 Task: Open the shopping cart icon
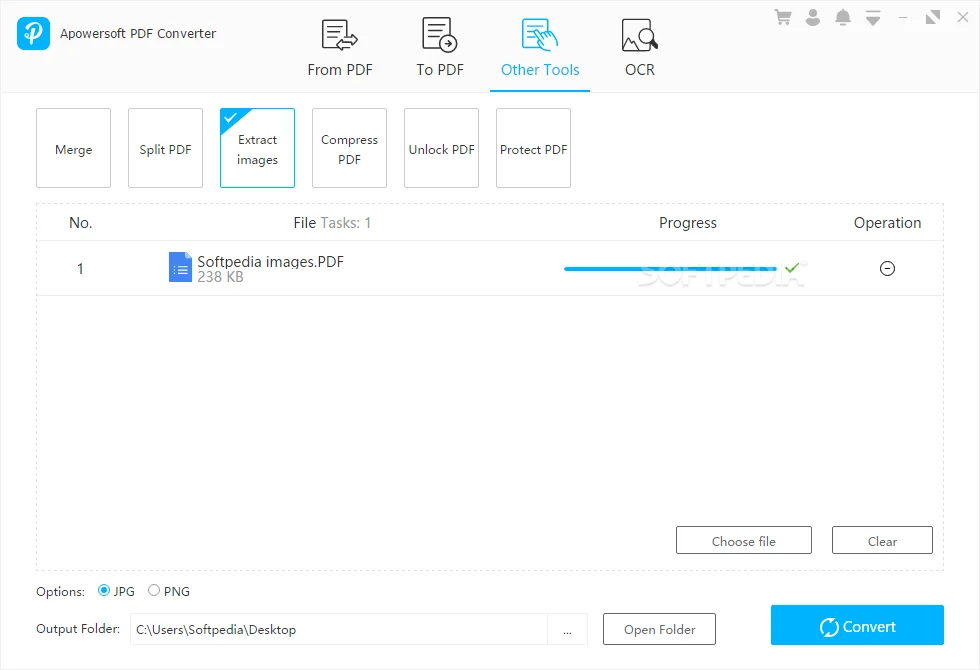point(782,18)
